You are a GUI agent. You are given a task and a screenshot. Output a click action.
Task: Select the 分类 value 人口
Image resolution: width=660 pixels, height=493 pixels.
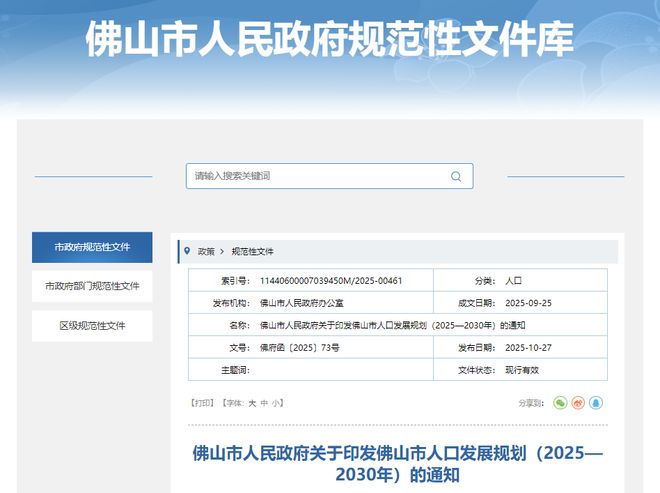click(x=514, y=281)
